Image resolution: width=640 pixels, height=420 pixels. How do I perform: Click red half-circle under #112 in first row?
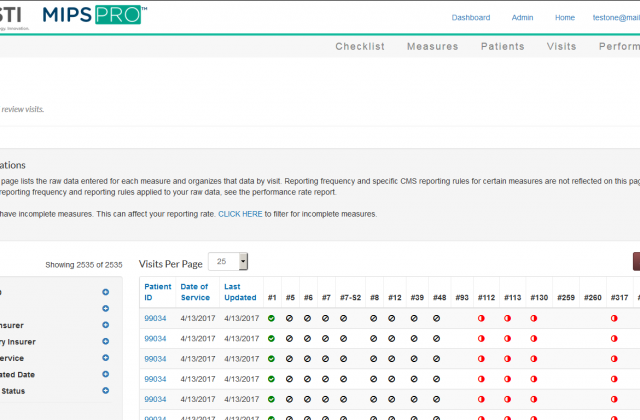482,317
